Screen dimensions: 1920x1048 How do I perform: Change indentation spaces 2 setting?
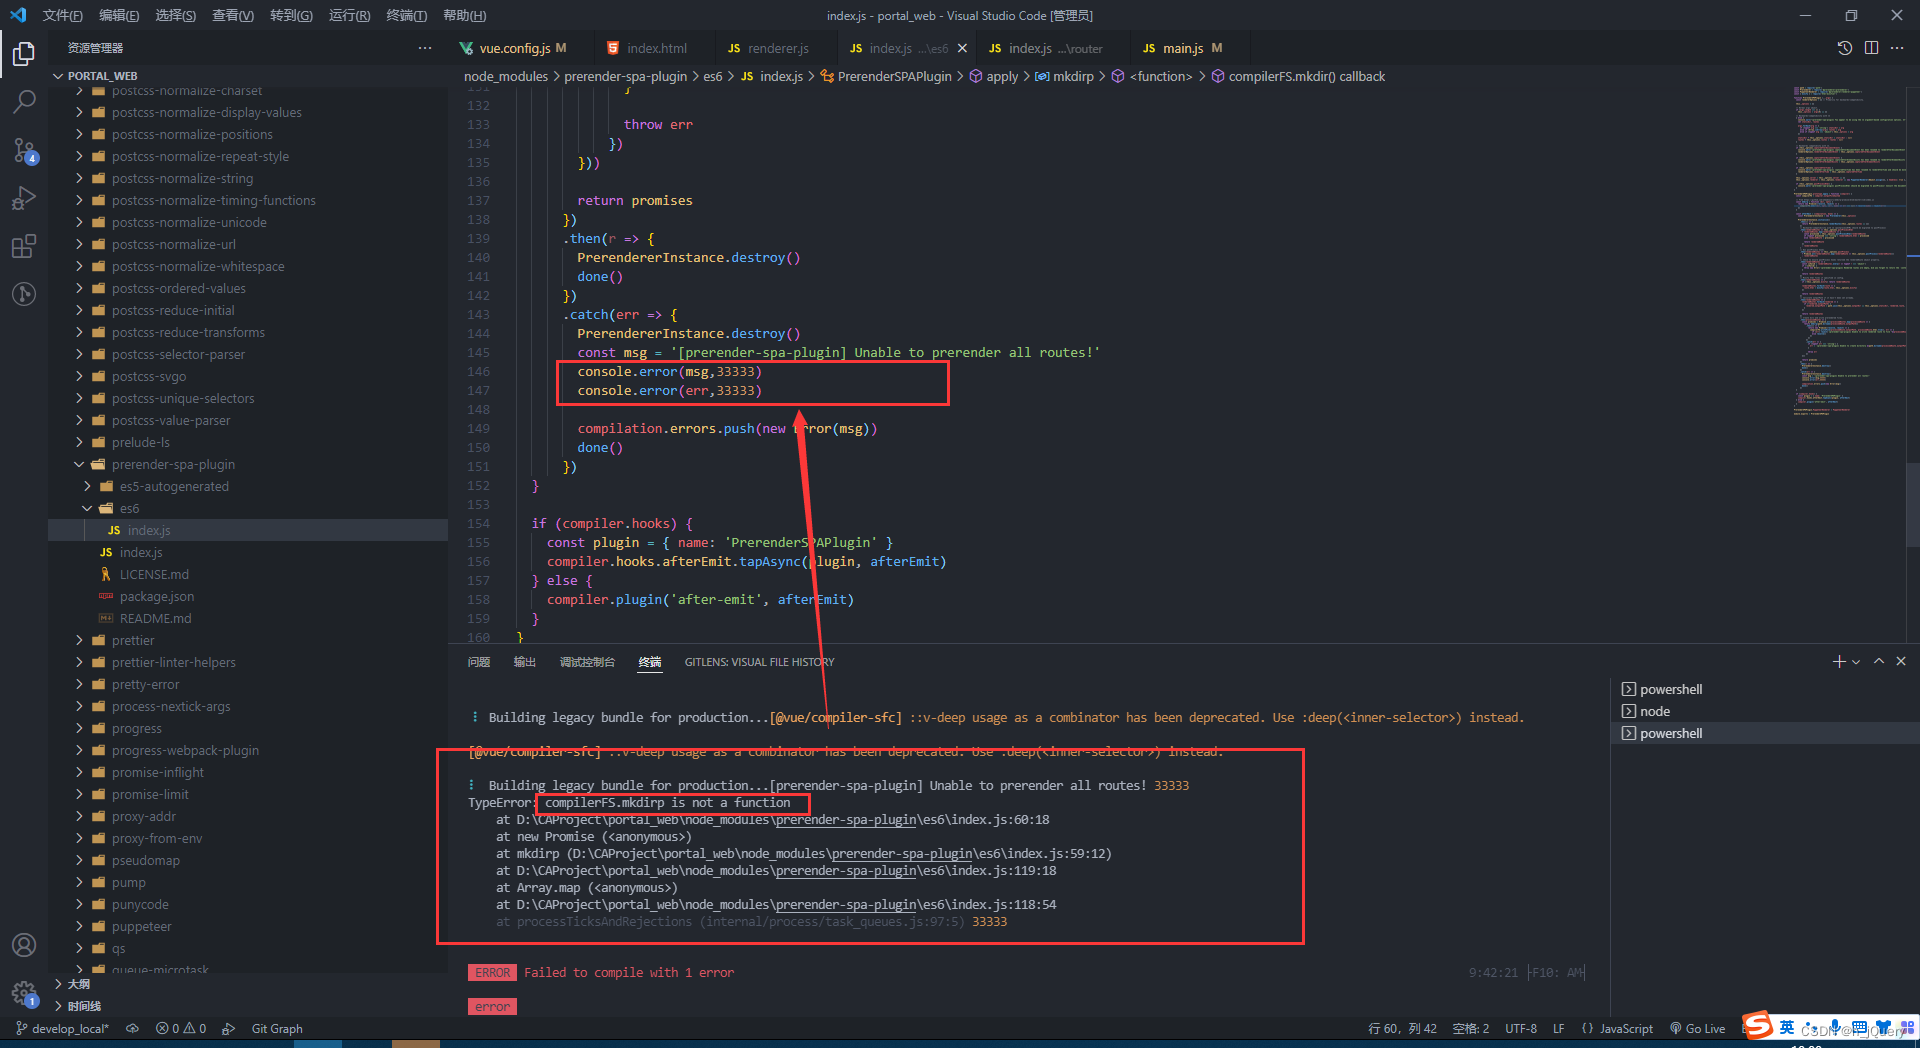click(1470, 1028)
